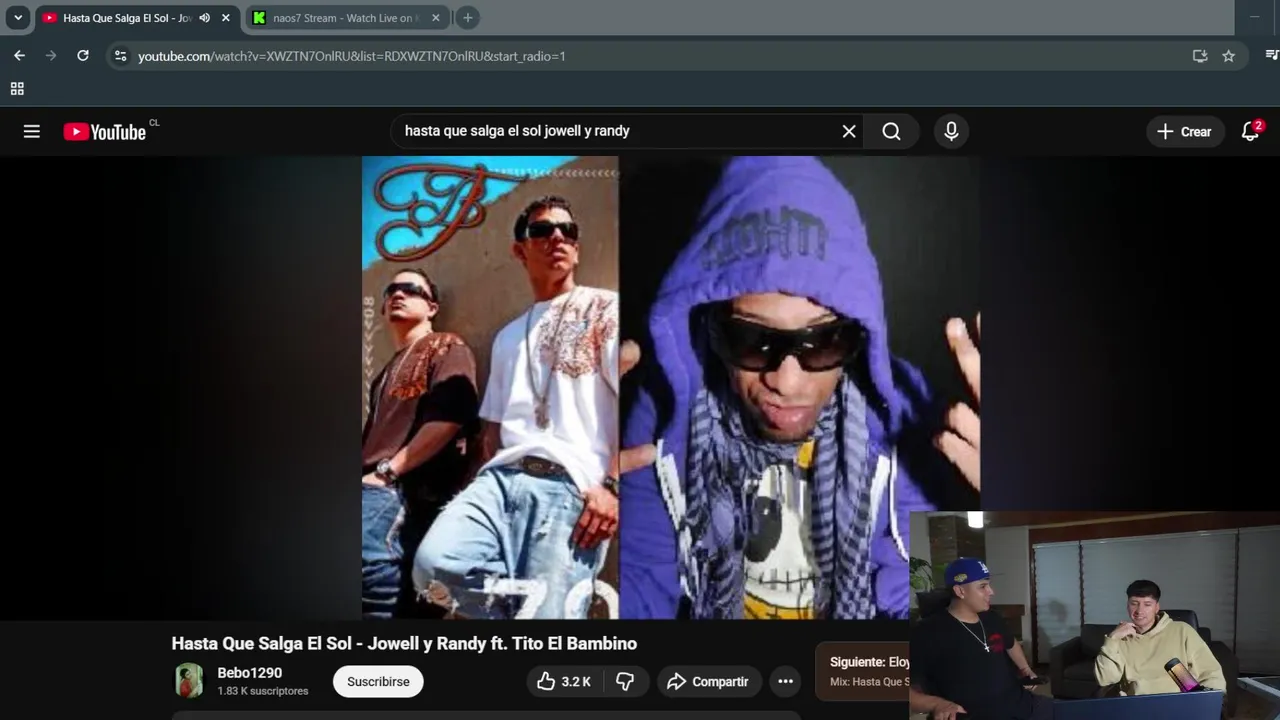
Task: Bookmark this page with the star
Action: tap(1229, 56)
